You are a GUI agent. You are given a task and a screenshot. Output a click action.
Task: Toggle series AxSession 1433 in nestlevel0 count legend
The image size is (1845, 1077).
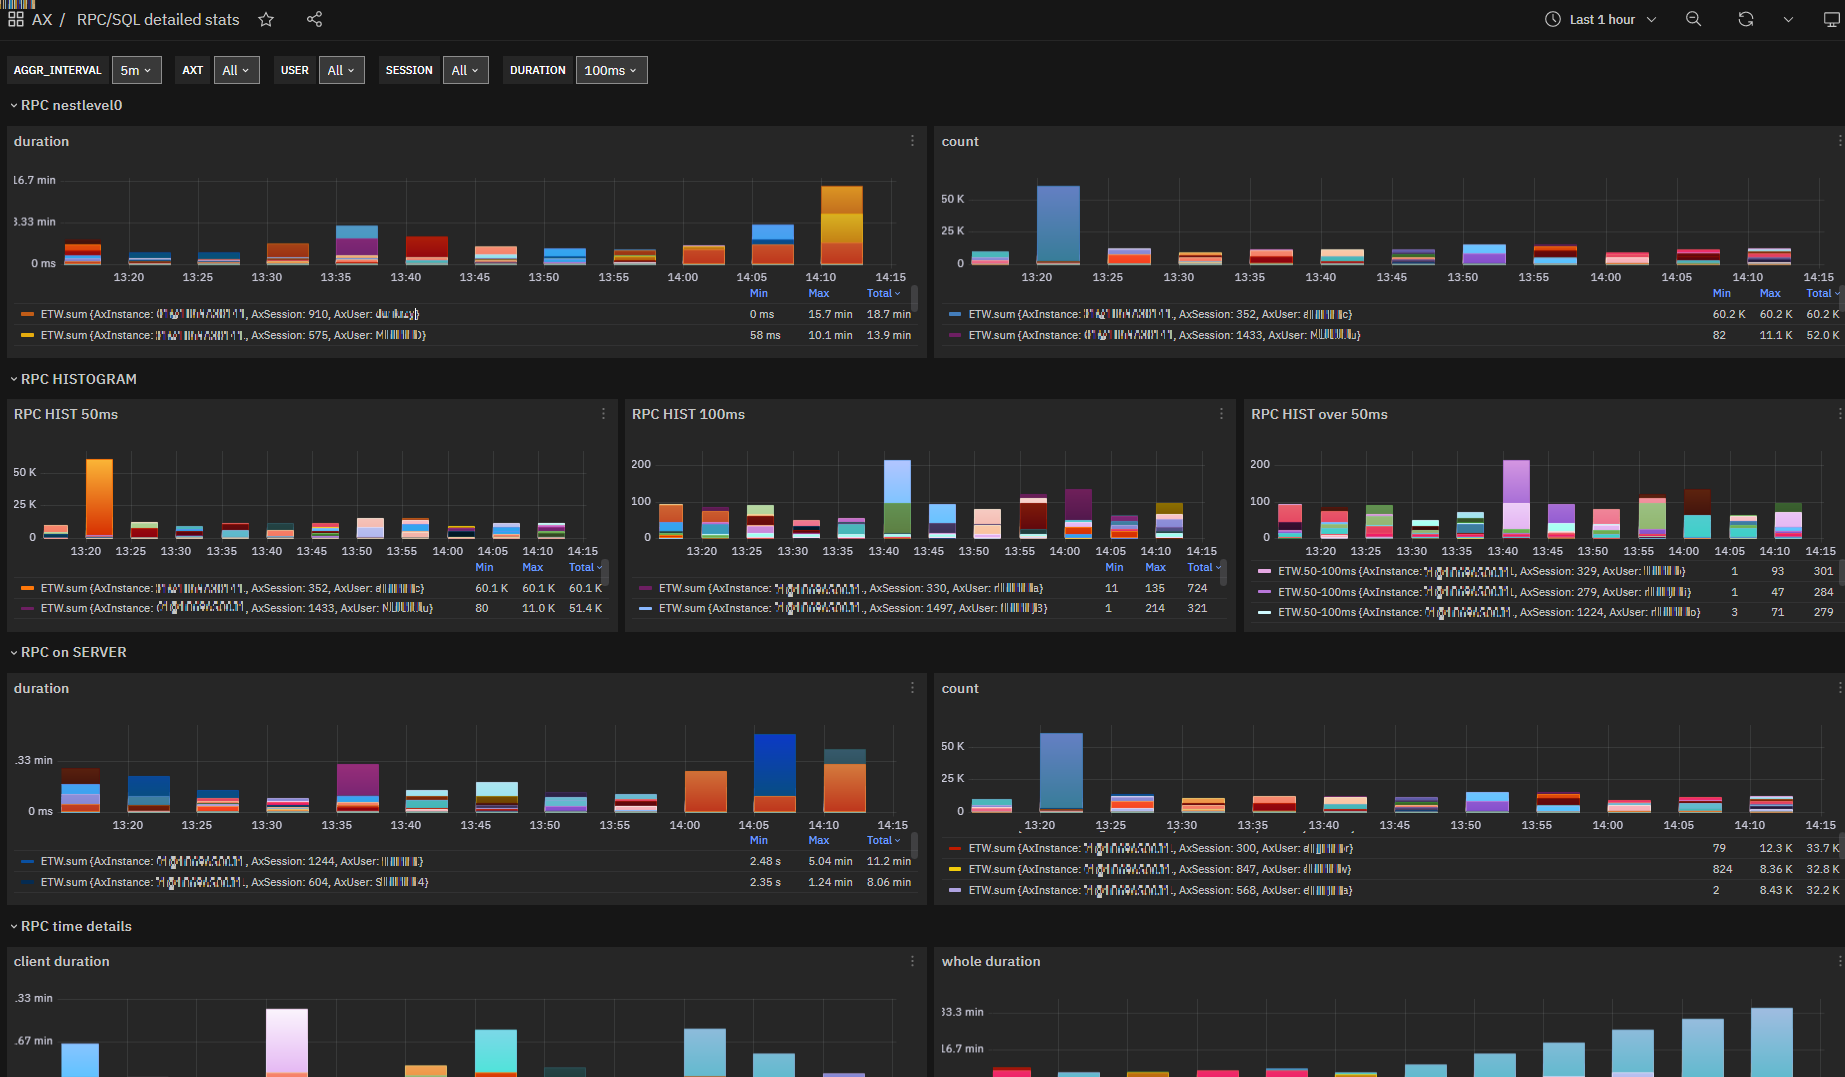[x=1164, y=335]
